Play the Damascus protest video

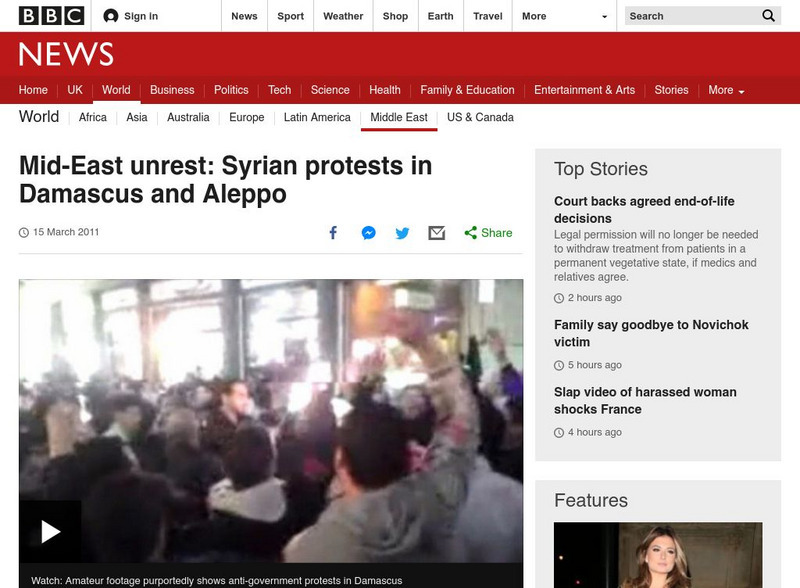51,531
